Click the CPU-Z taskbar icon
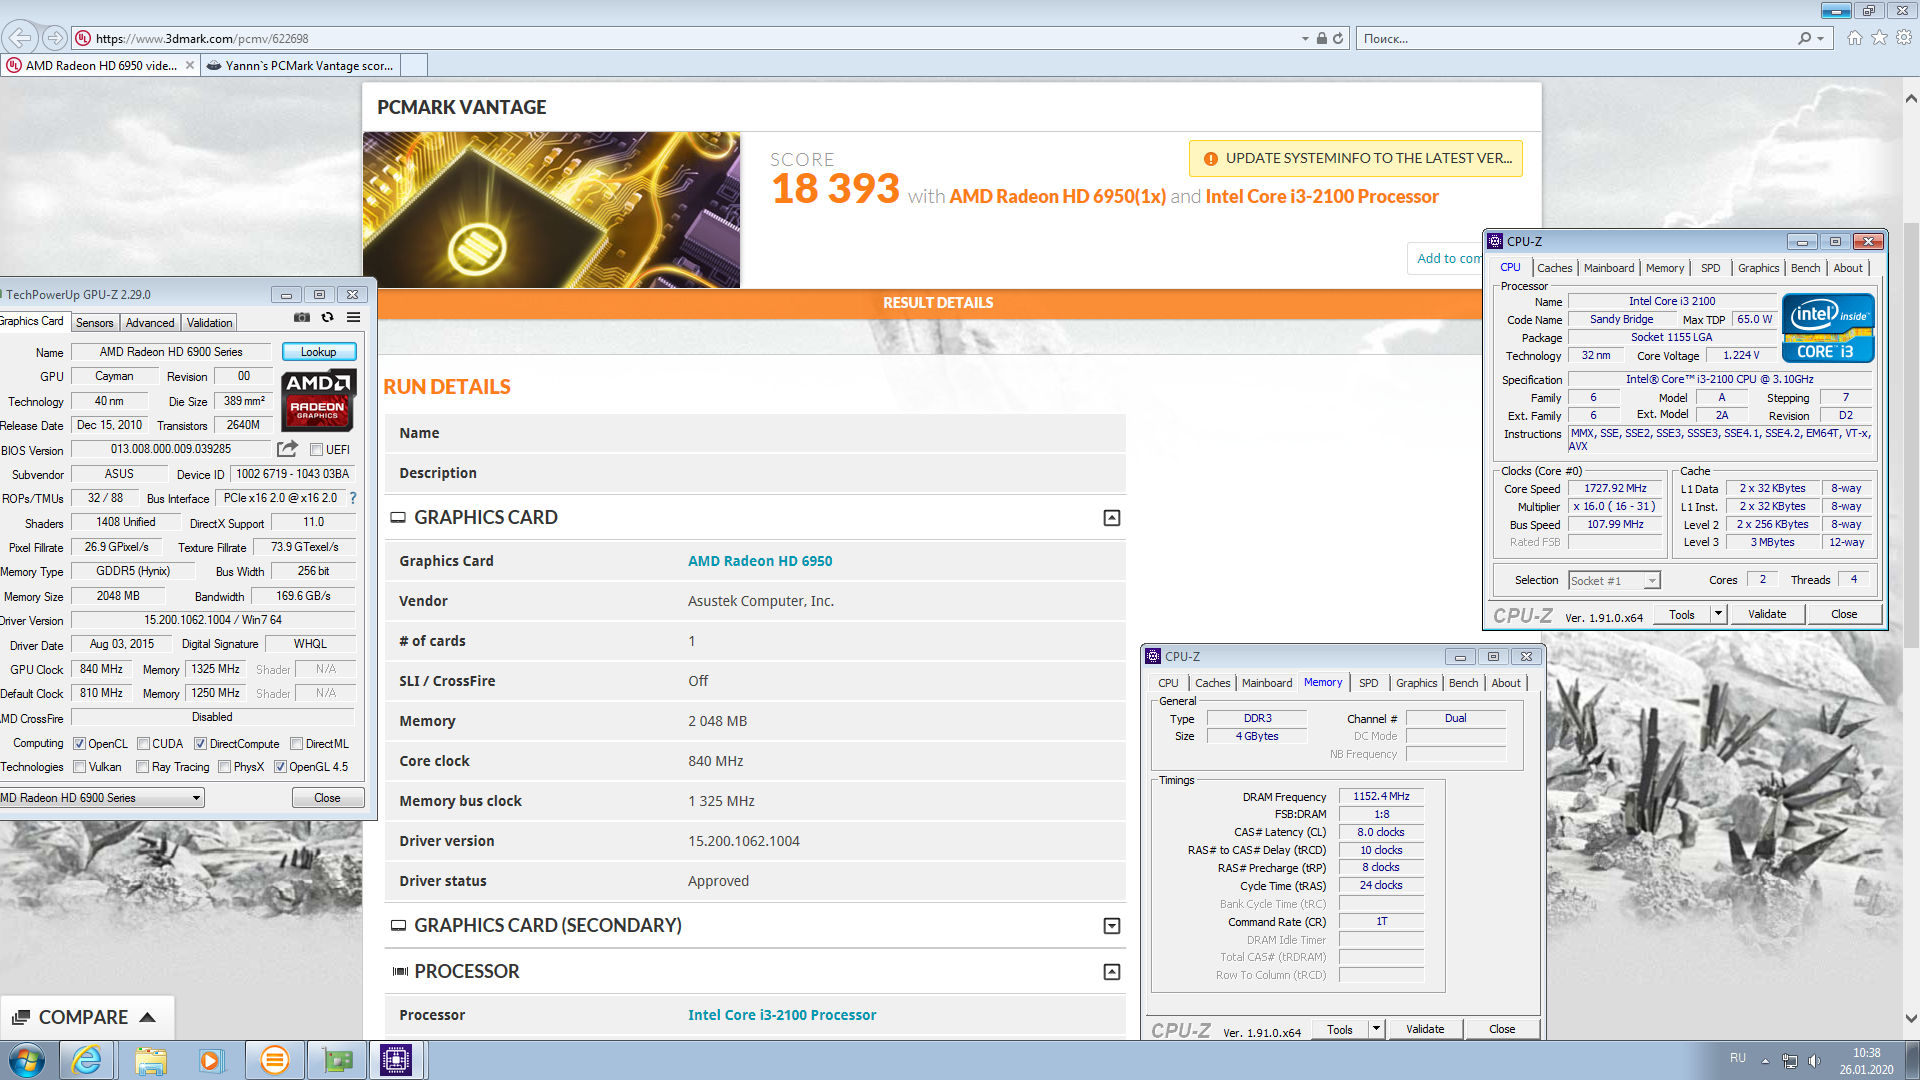The image size is (1920, 1080). coord(396,1060)
